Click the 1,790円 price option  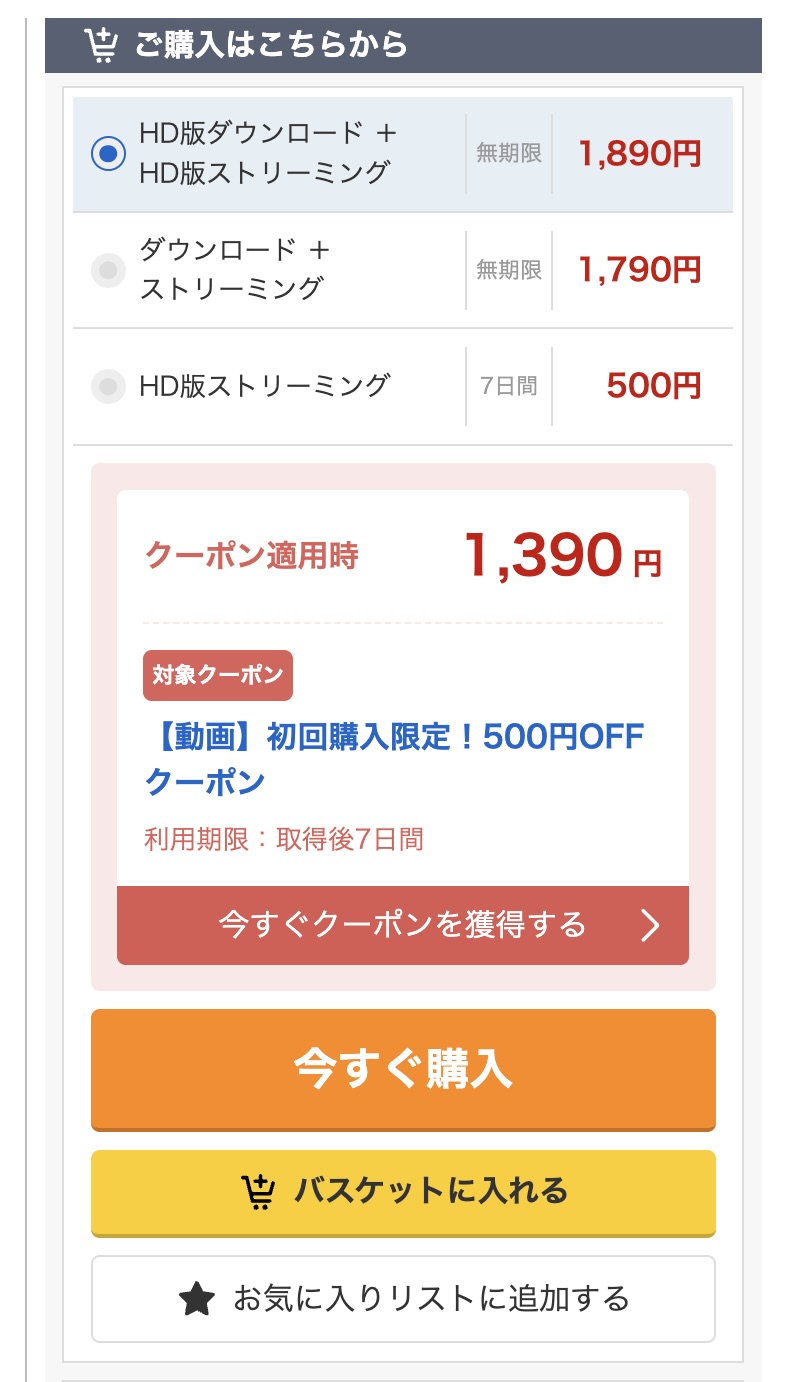[639, 269]
